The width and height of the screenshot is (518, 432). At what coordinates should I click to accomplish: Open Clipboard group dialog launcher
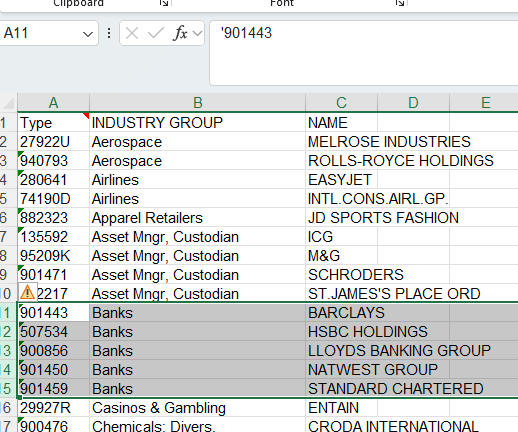164,3
